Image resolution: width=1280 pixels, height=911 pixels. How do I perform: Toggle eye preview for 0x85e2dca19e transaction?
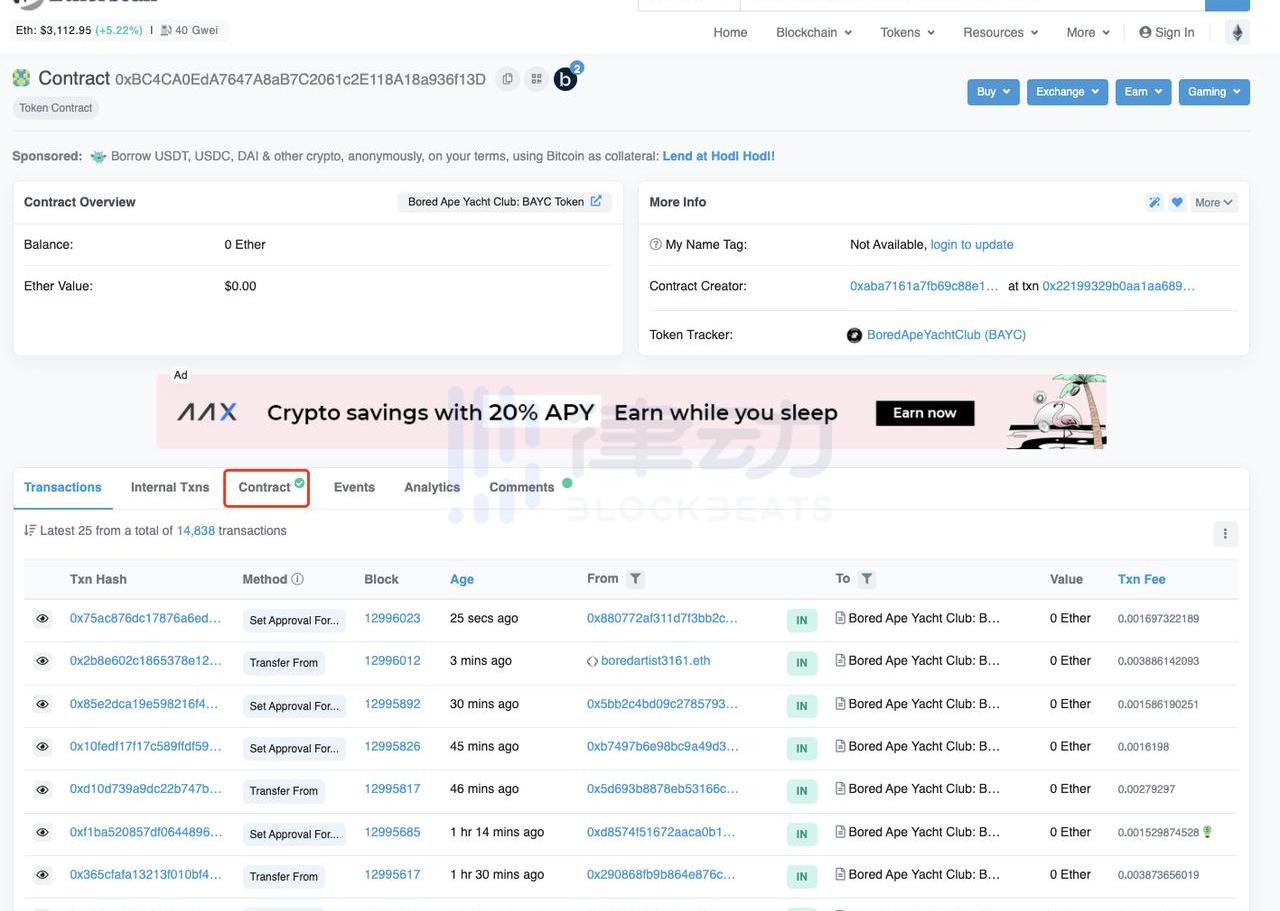[x=42, y=704]
